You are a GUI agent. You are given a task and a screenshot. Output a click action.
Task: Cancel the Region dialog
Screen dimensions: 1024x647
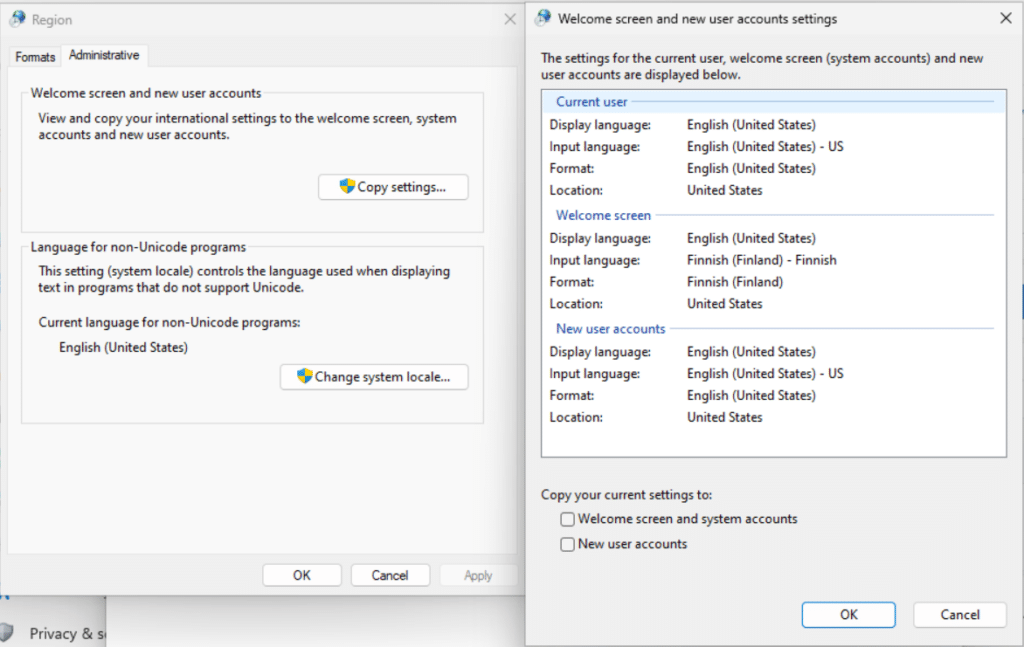tap(390, 575)
